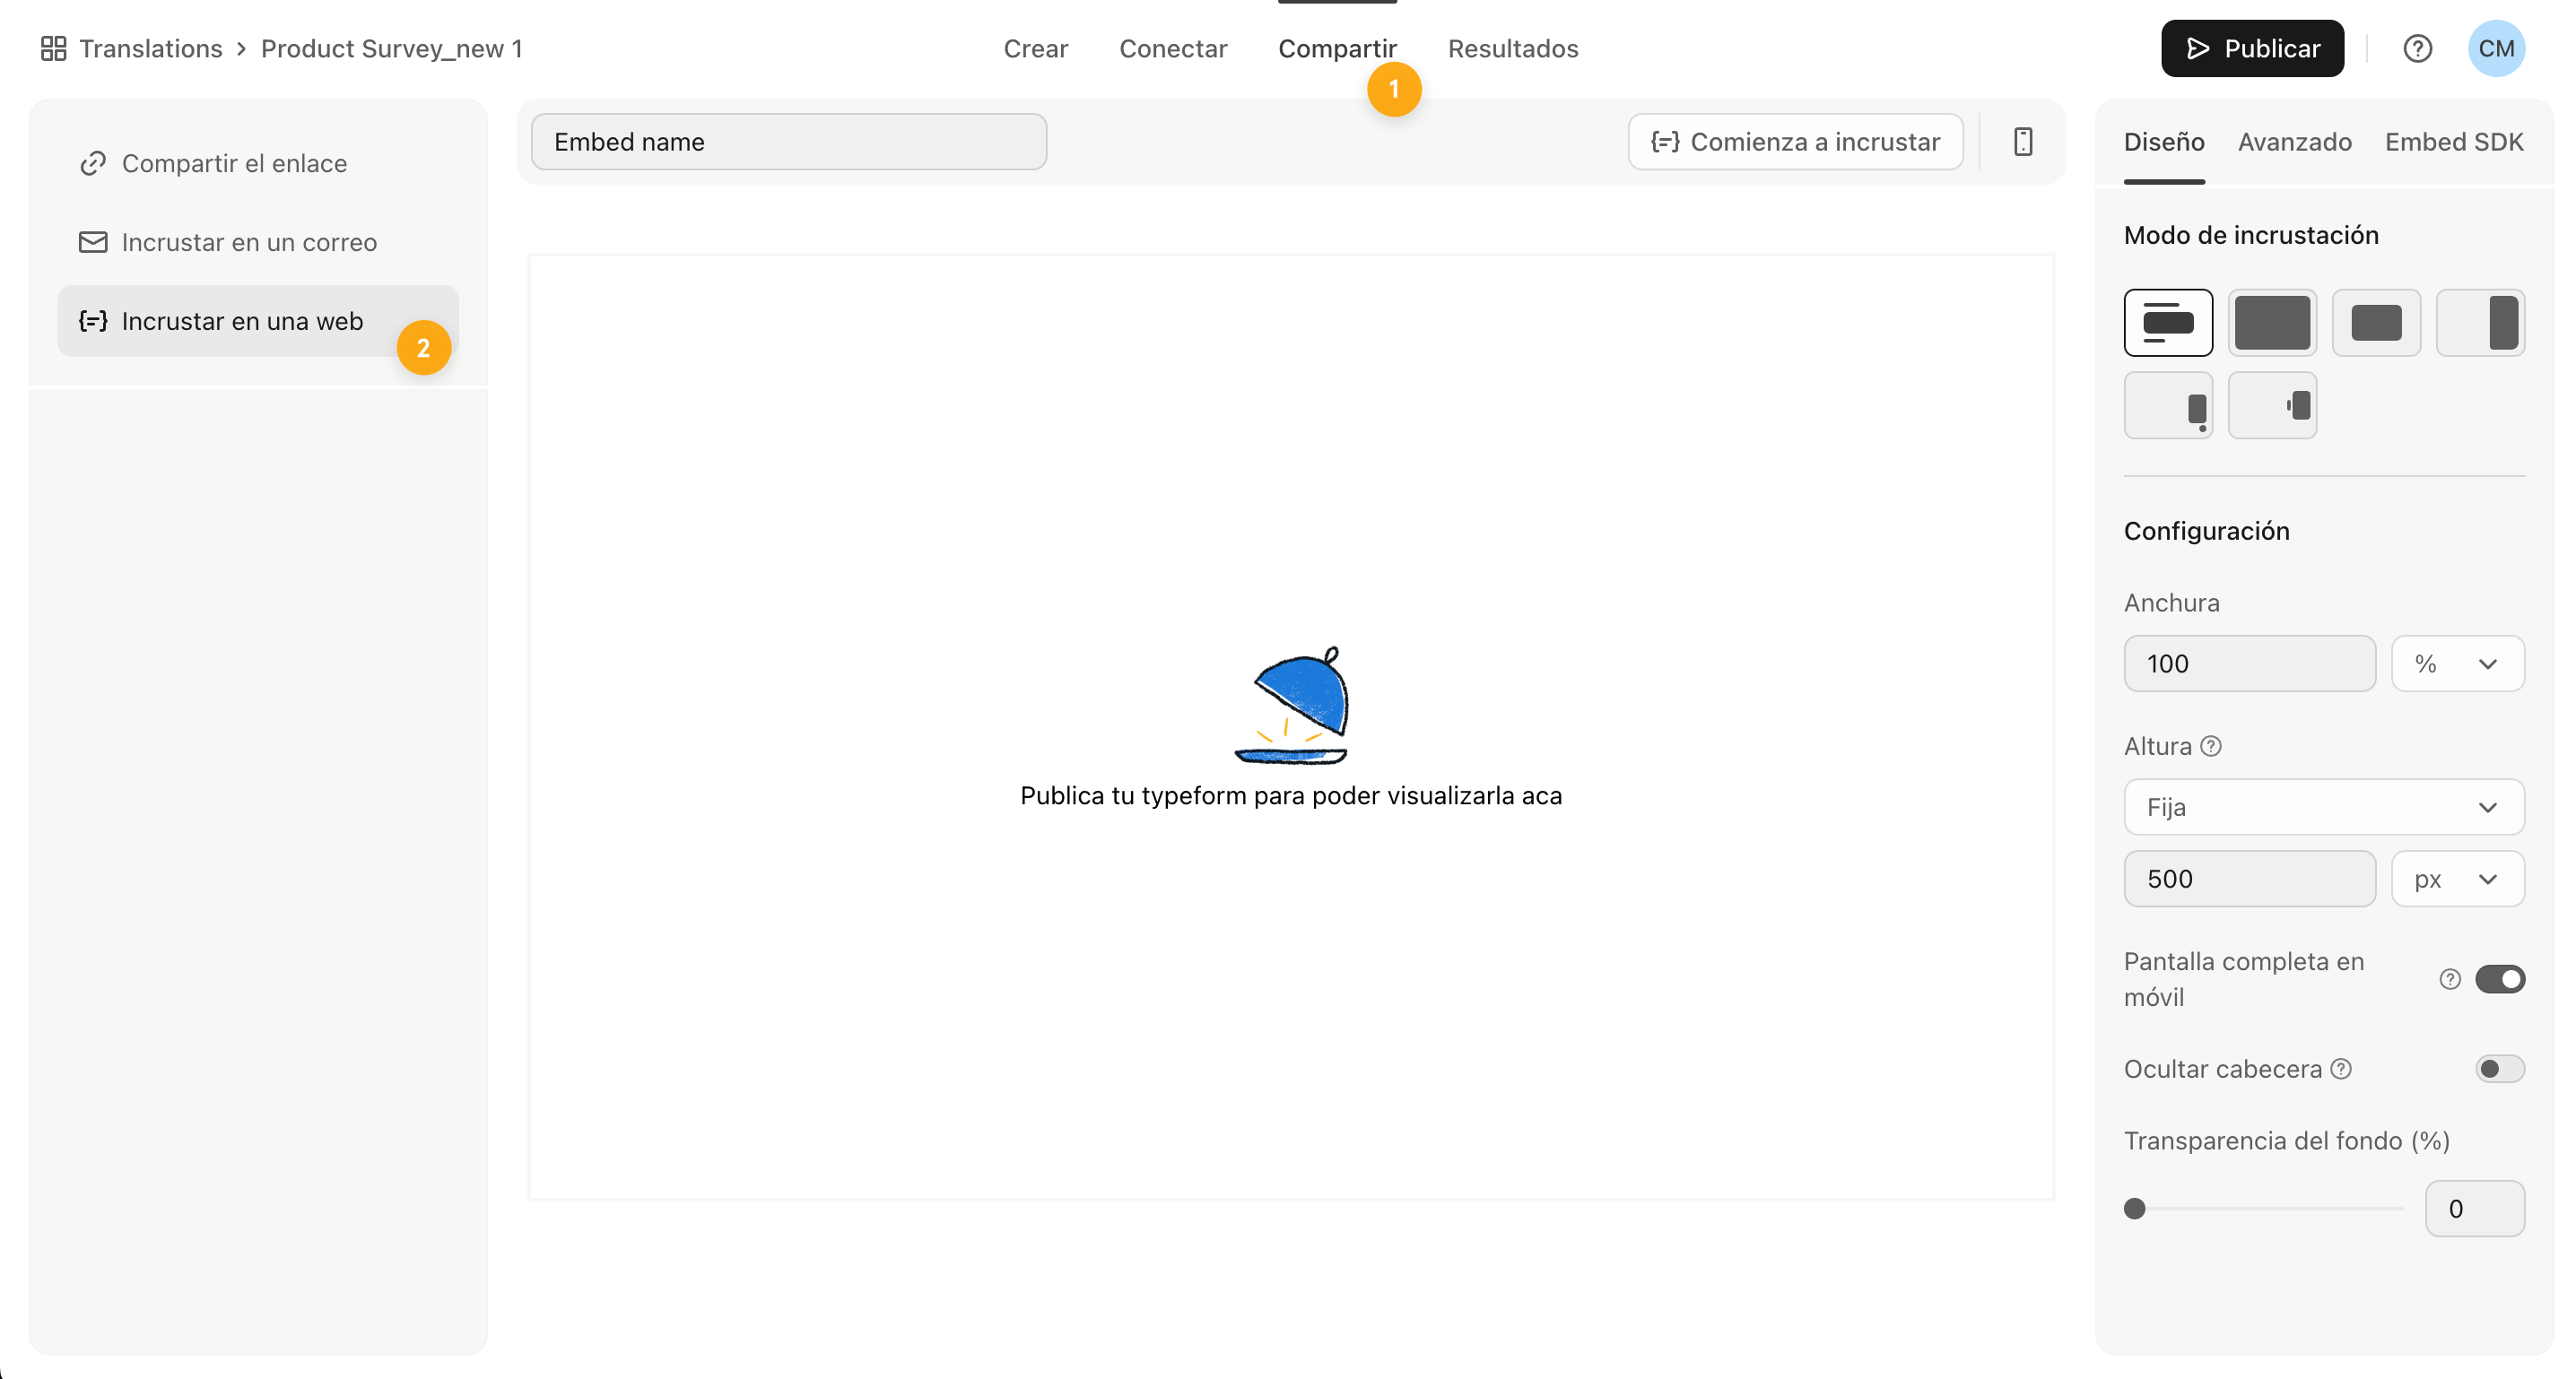This screenshot has width=2576, height=1379.
Task: Switch to the Avanzado tab
Action: (x=2294, y=142)
